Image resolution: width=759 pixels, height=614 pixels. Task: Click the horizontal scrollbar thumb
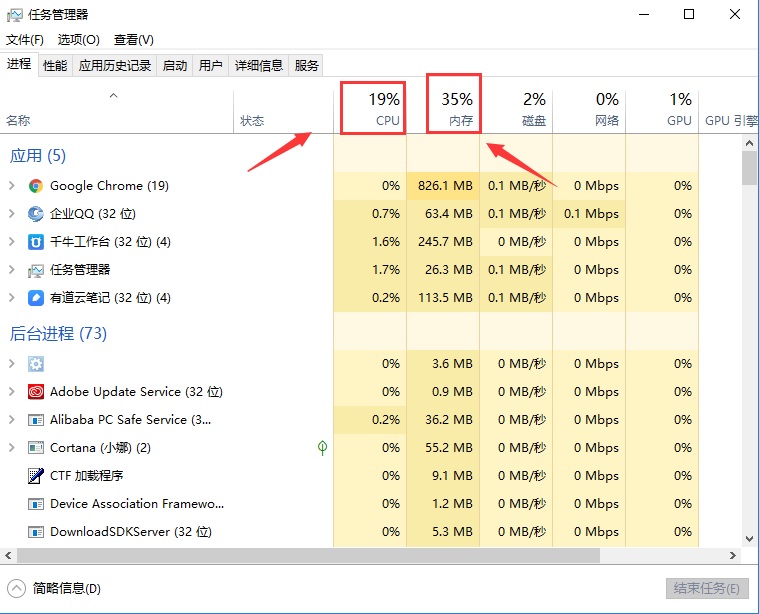(x=308, y=555)
